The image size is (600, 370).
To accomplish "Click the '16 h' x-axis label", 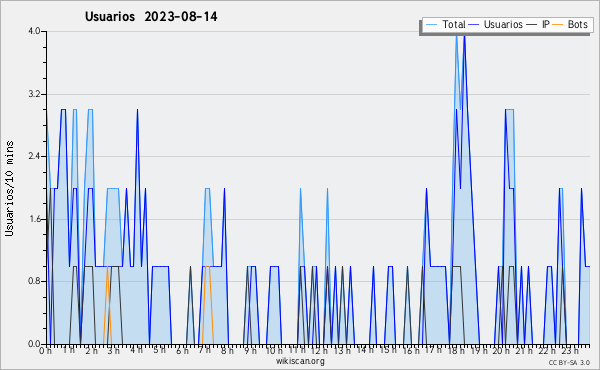I will click(x=411, y=351).
